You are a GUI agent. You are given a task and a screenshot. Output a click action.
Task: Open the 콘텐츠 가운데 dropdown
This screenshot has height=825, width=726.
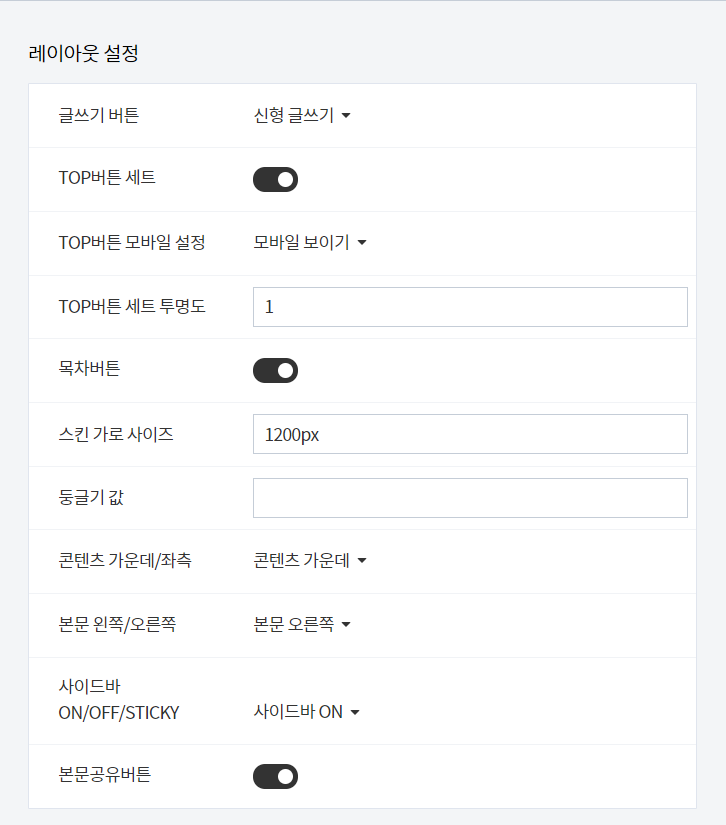click(310, 560)
